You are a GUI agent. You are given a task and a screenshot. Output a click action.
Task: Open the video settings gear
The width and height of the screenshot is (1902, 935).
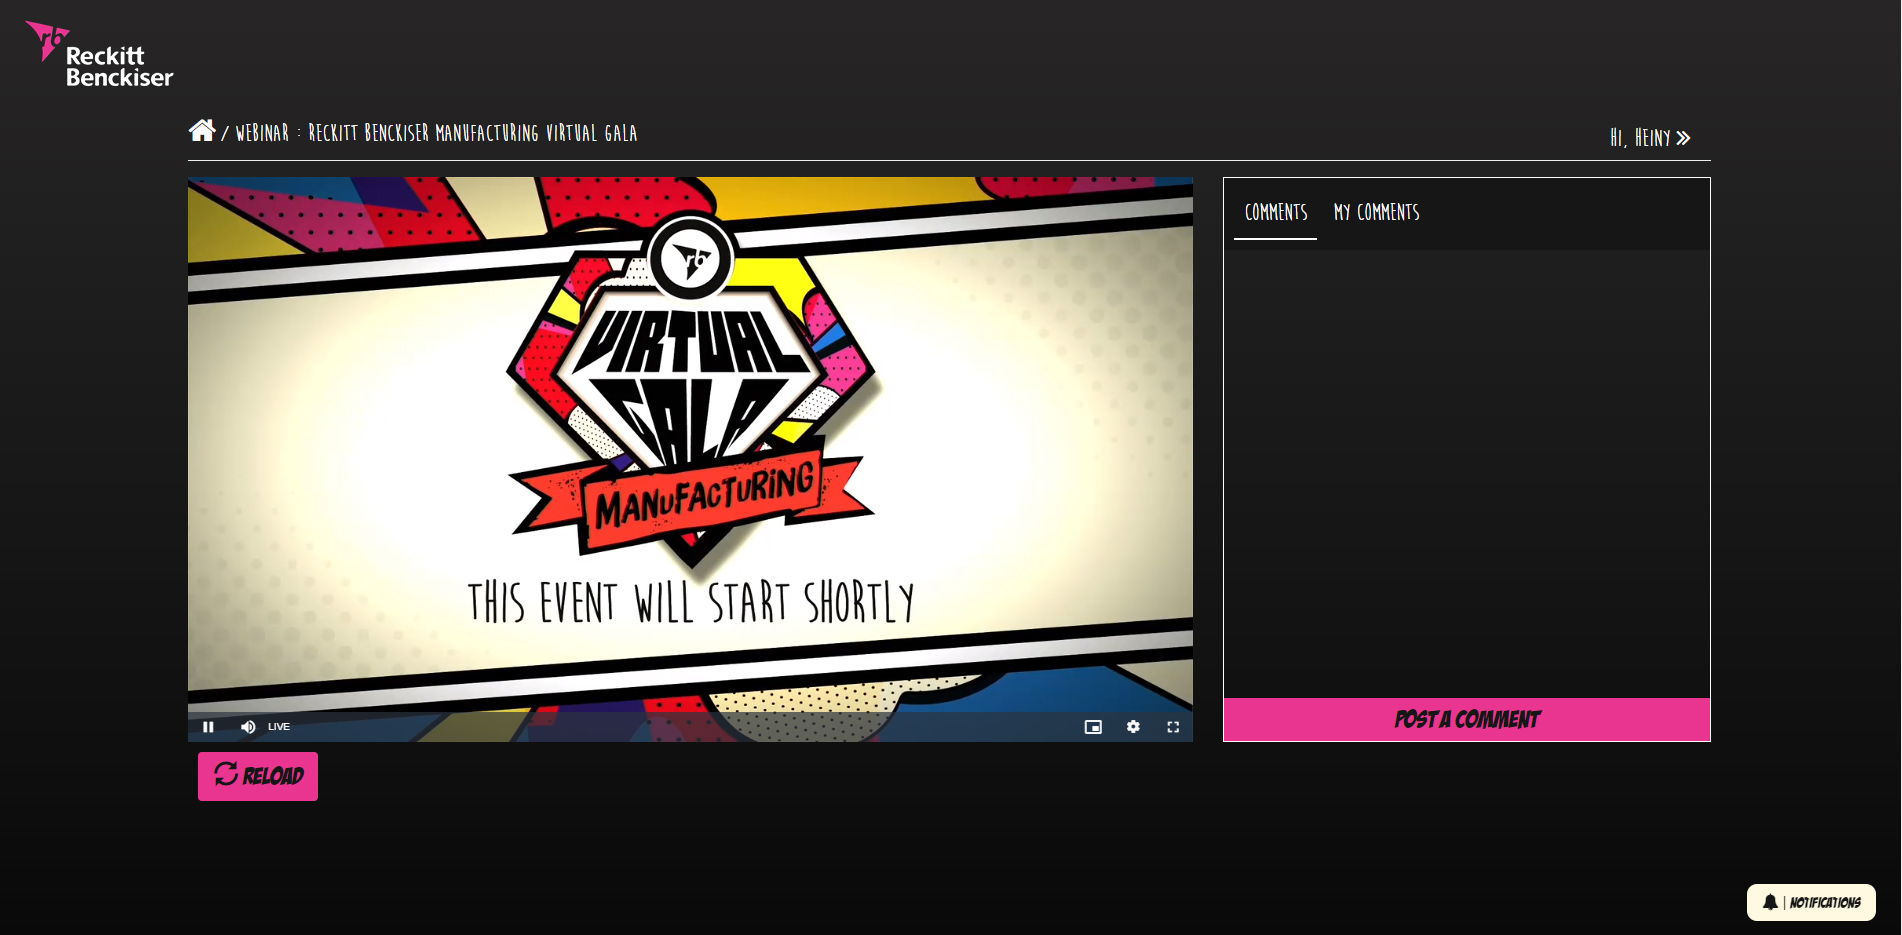[x=1133, y=727]
